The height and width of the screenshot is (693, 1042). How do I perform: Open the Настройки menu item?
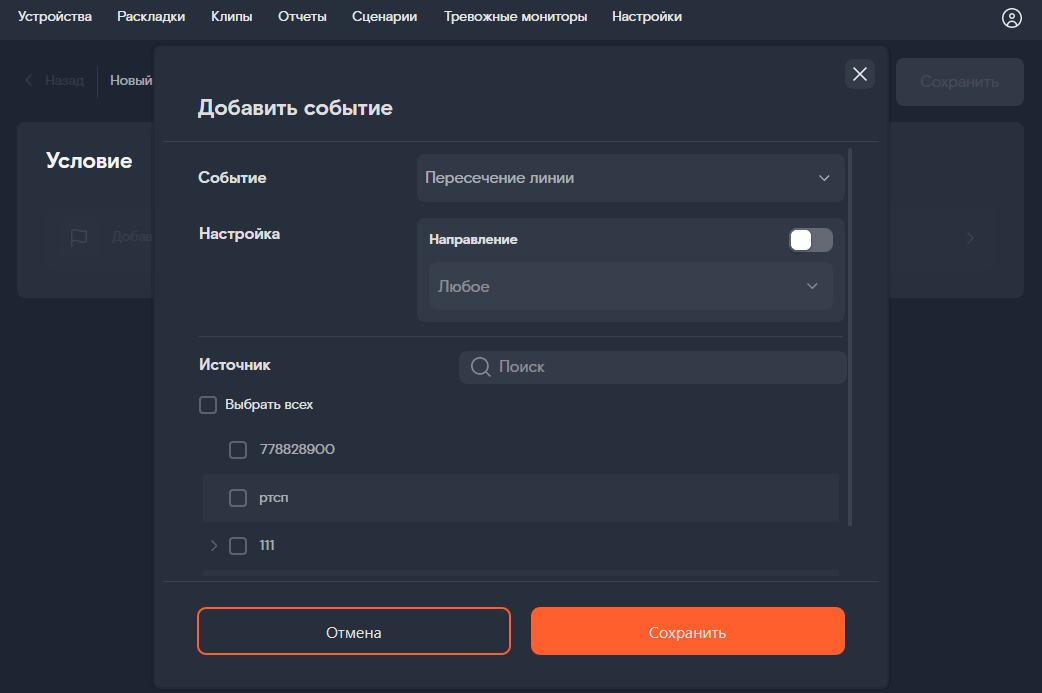[x=646, y=17]
